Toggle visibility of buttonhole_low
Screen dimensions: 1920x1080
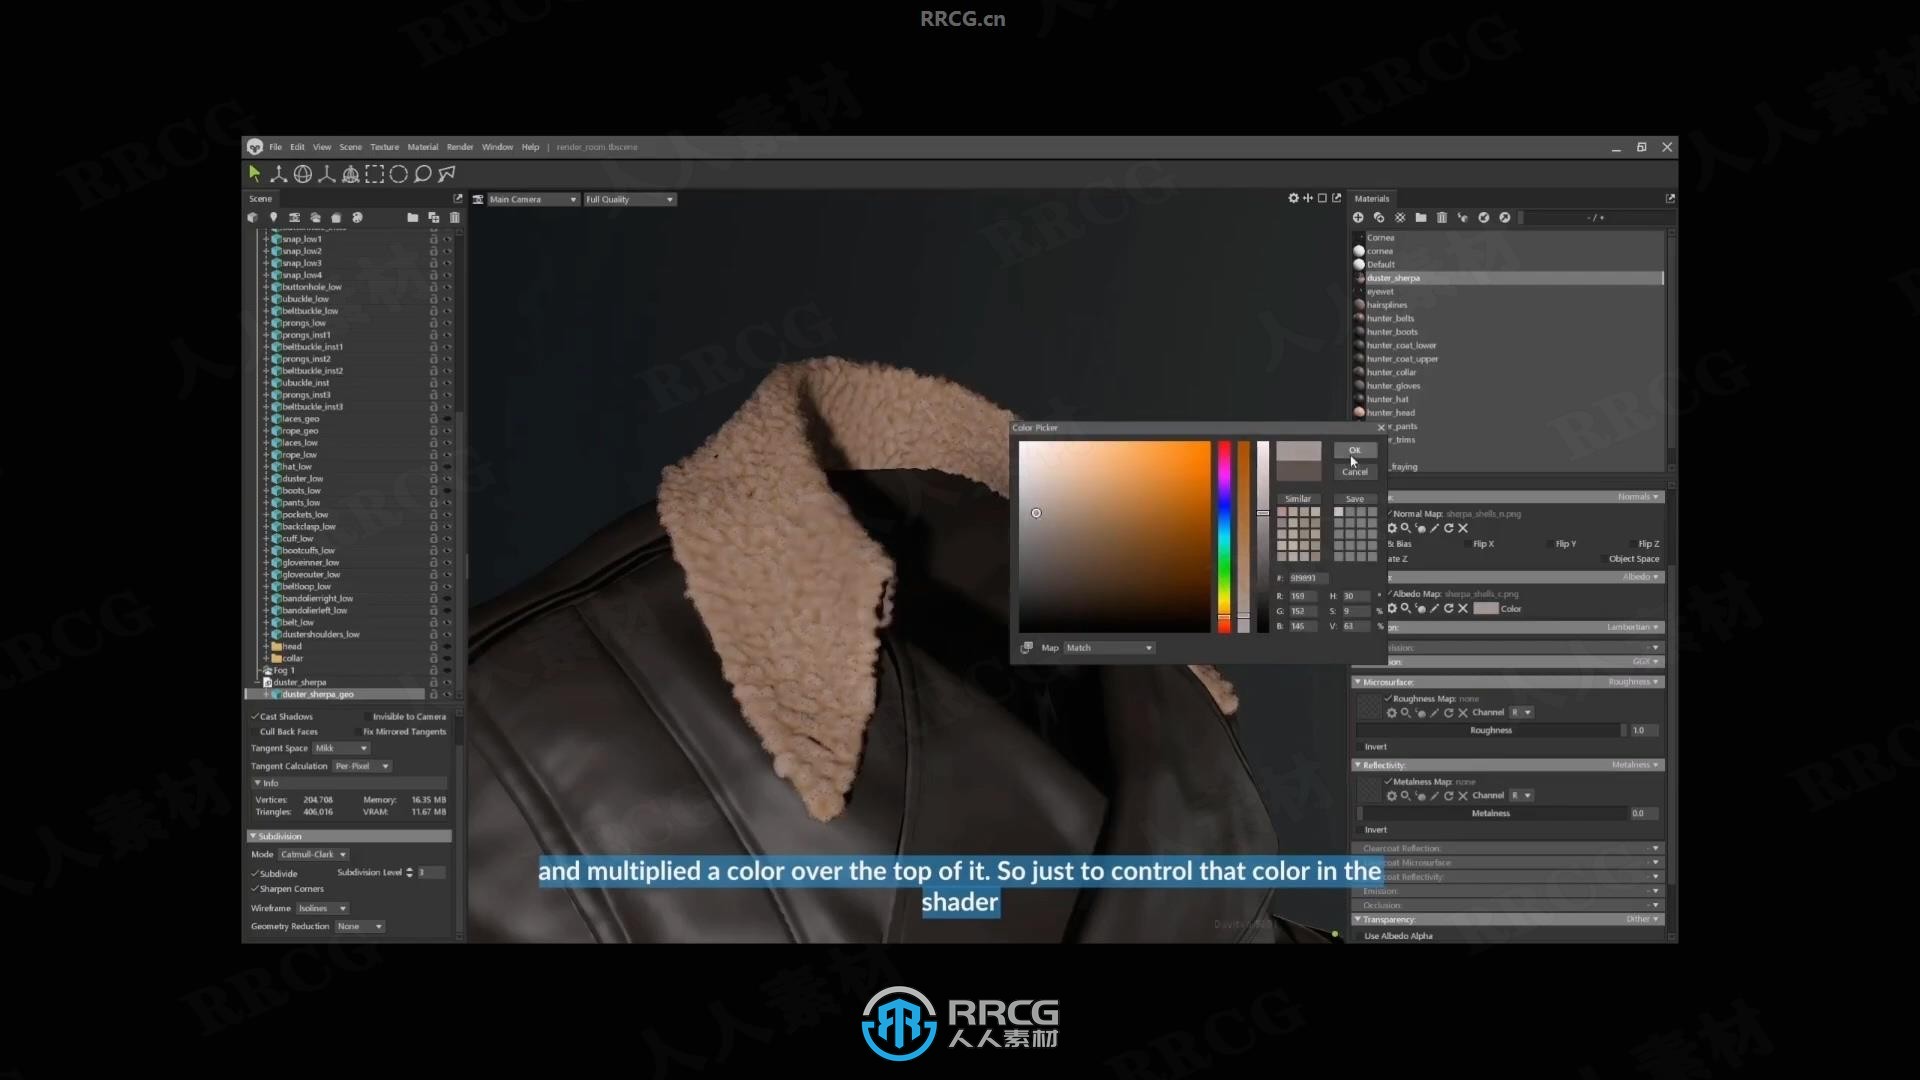[447, 287]
